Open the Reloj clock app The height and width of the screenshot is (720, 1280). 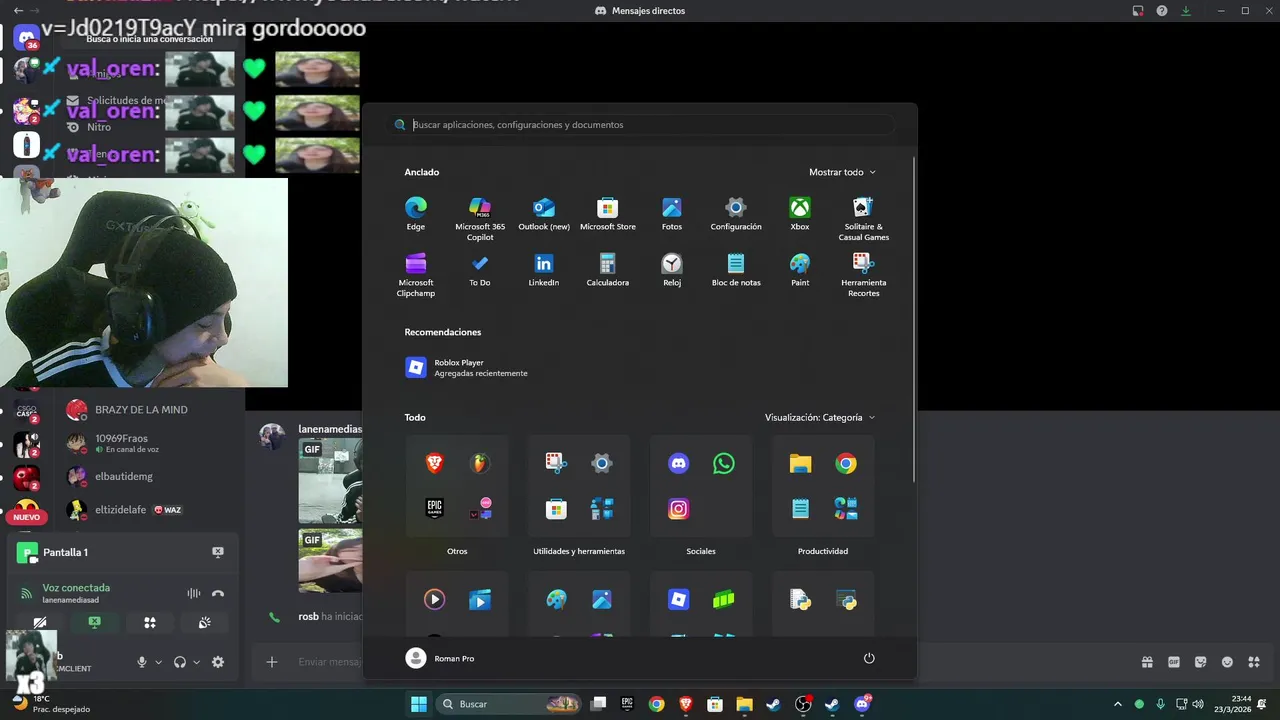click(x=672, y=269)
